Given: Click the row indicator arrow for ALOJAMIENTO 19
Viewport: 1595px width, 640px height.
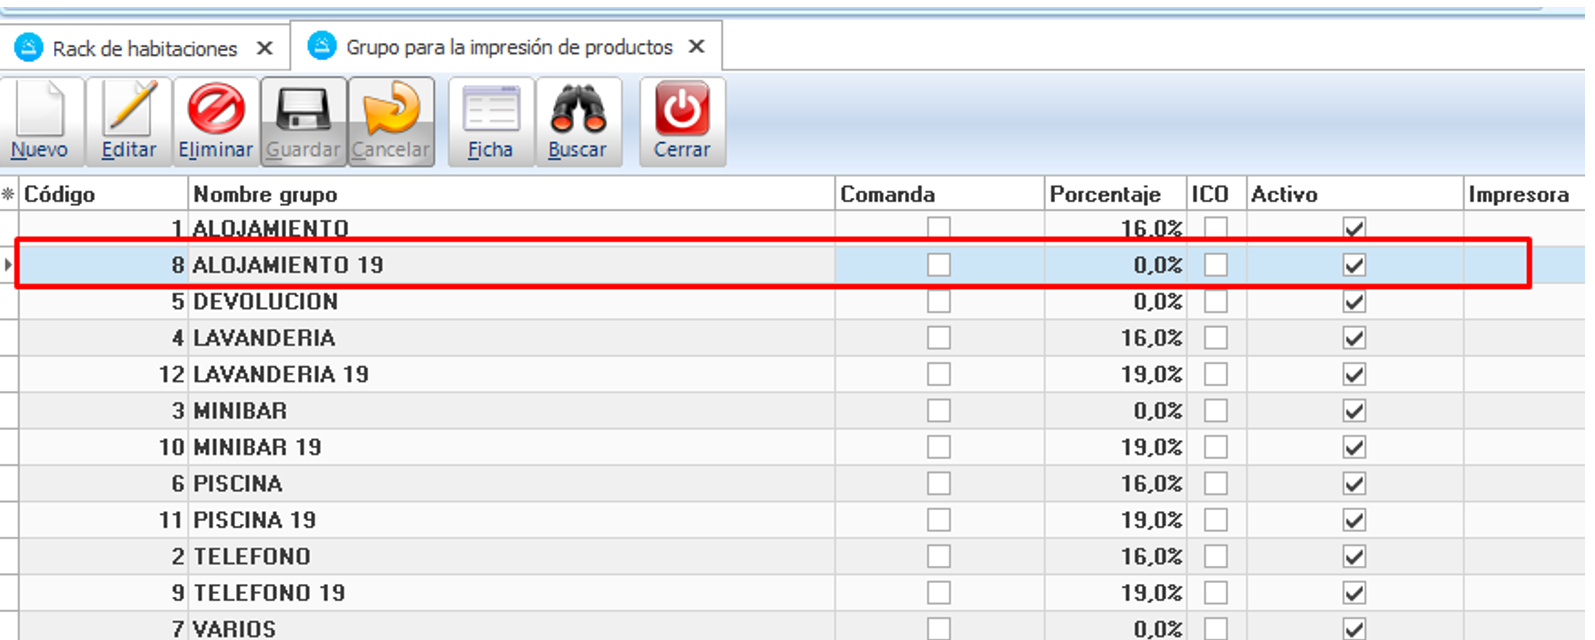Looking at the screenshot, I should pos(9,265).
